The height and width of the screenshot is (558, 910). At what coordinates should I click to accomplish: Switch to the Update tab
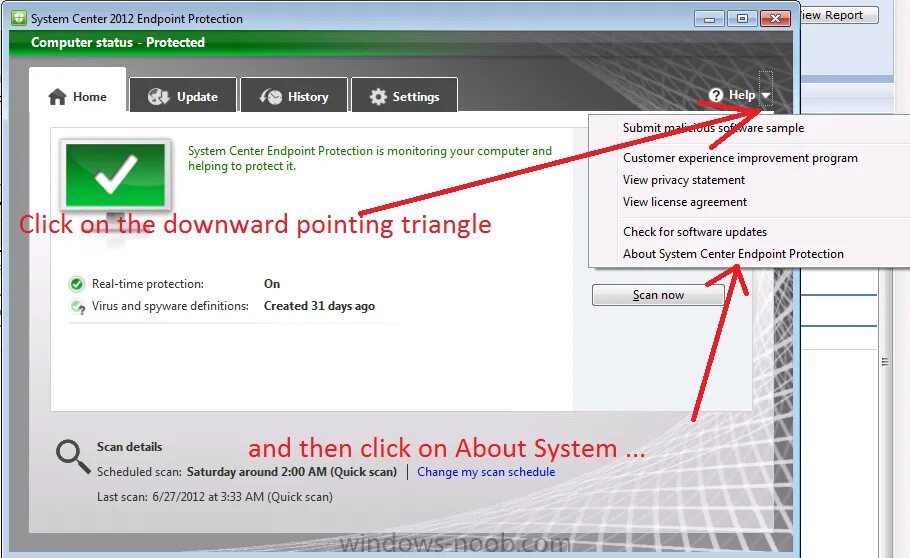(x=183, y=96)
